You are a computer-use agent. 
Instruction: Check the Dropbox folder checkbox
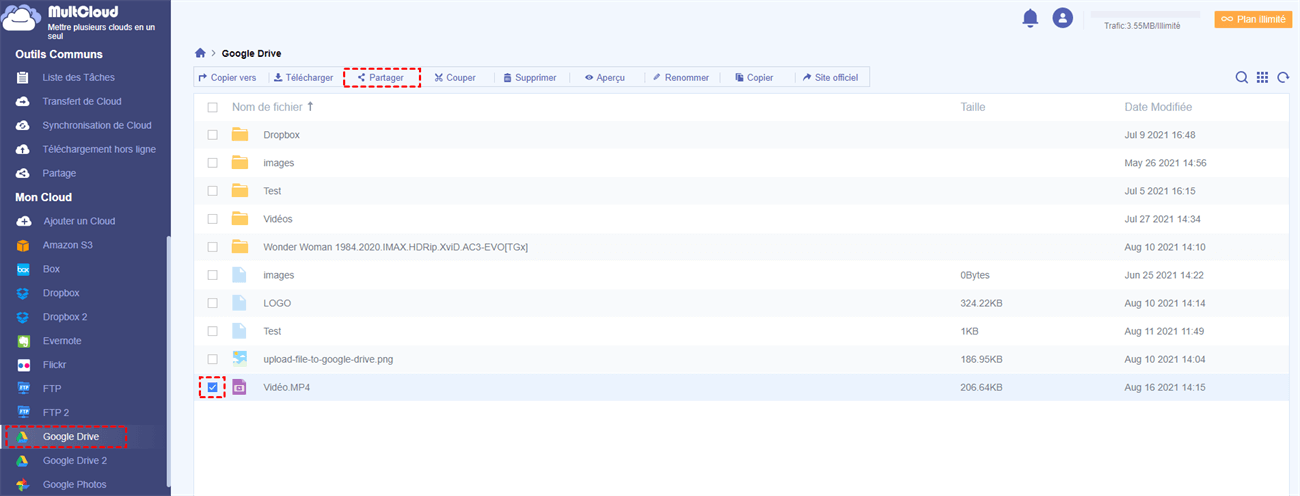point(212,135)
